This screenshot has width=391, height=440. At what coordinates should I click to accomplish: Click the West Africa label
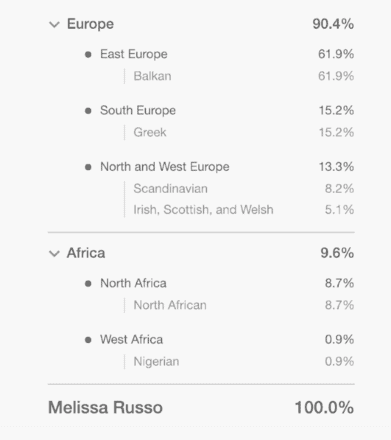pyautogui.click(x=131, y=339)
